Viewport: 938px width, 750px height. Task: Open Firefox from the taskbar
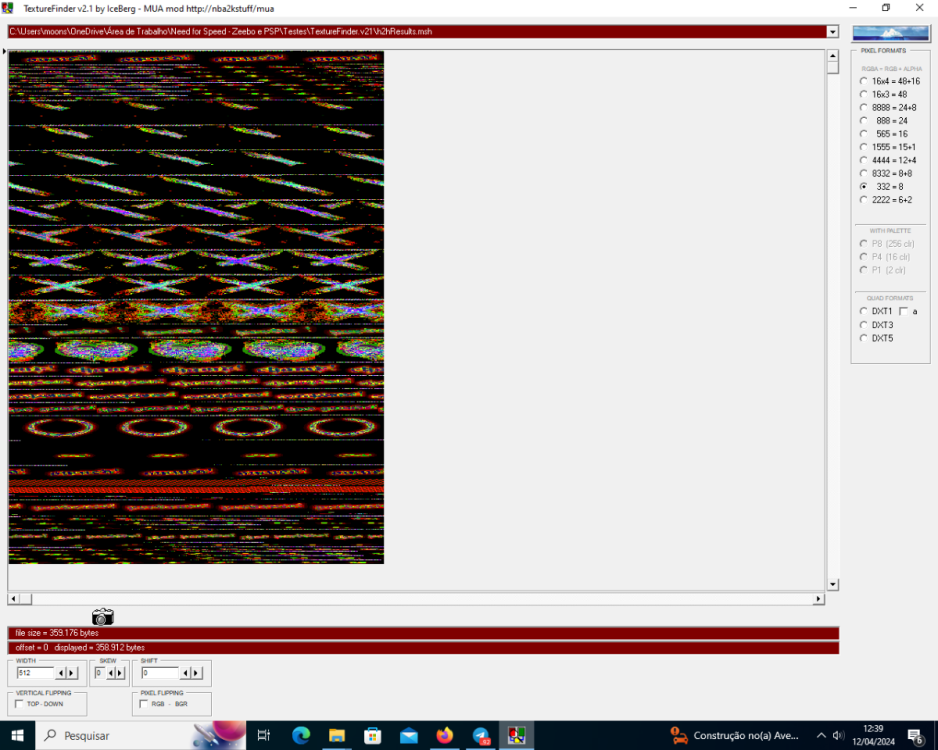coord(445,736)
